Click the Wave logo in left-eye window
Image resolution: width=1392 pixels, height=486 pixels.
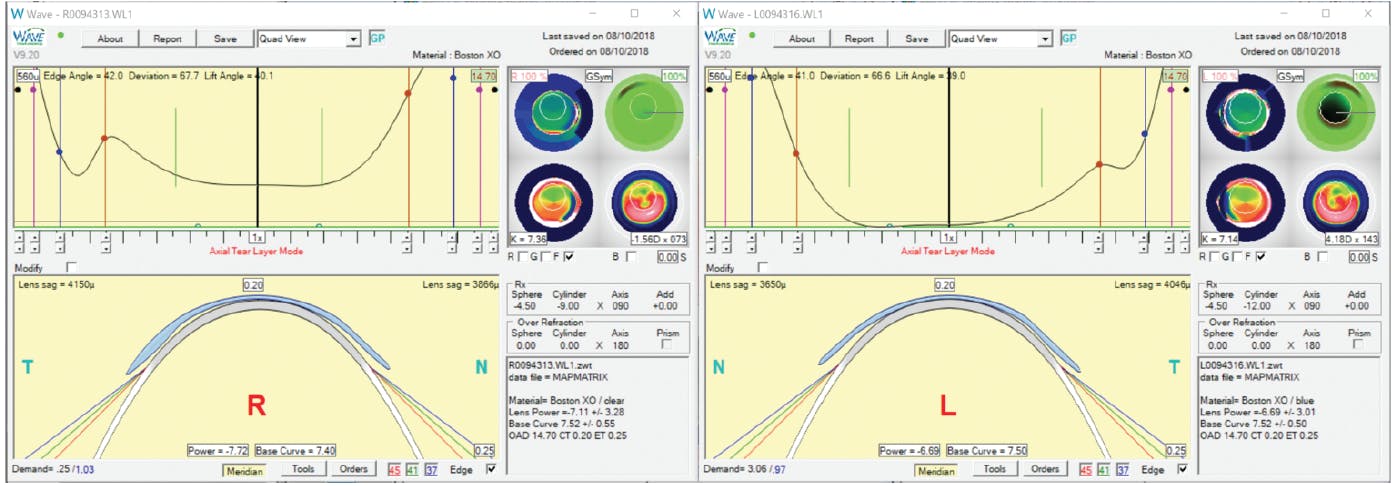coord(719,37)
